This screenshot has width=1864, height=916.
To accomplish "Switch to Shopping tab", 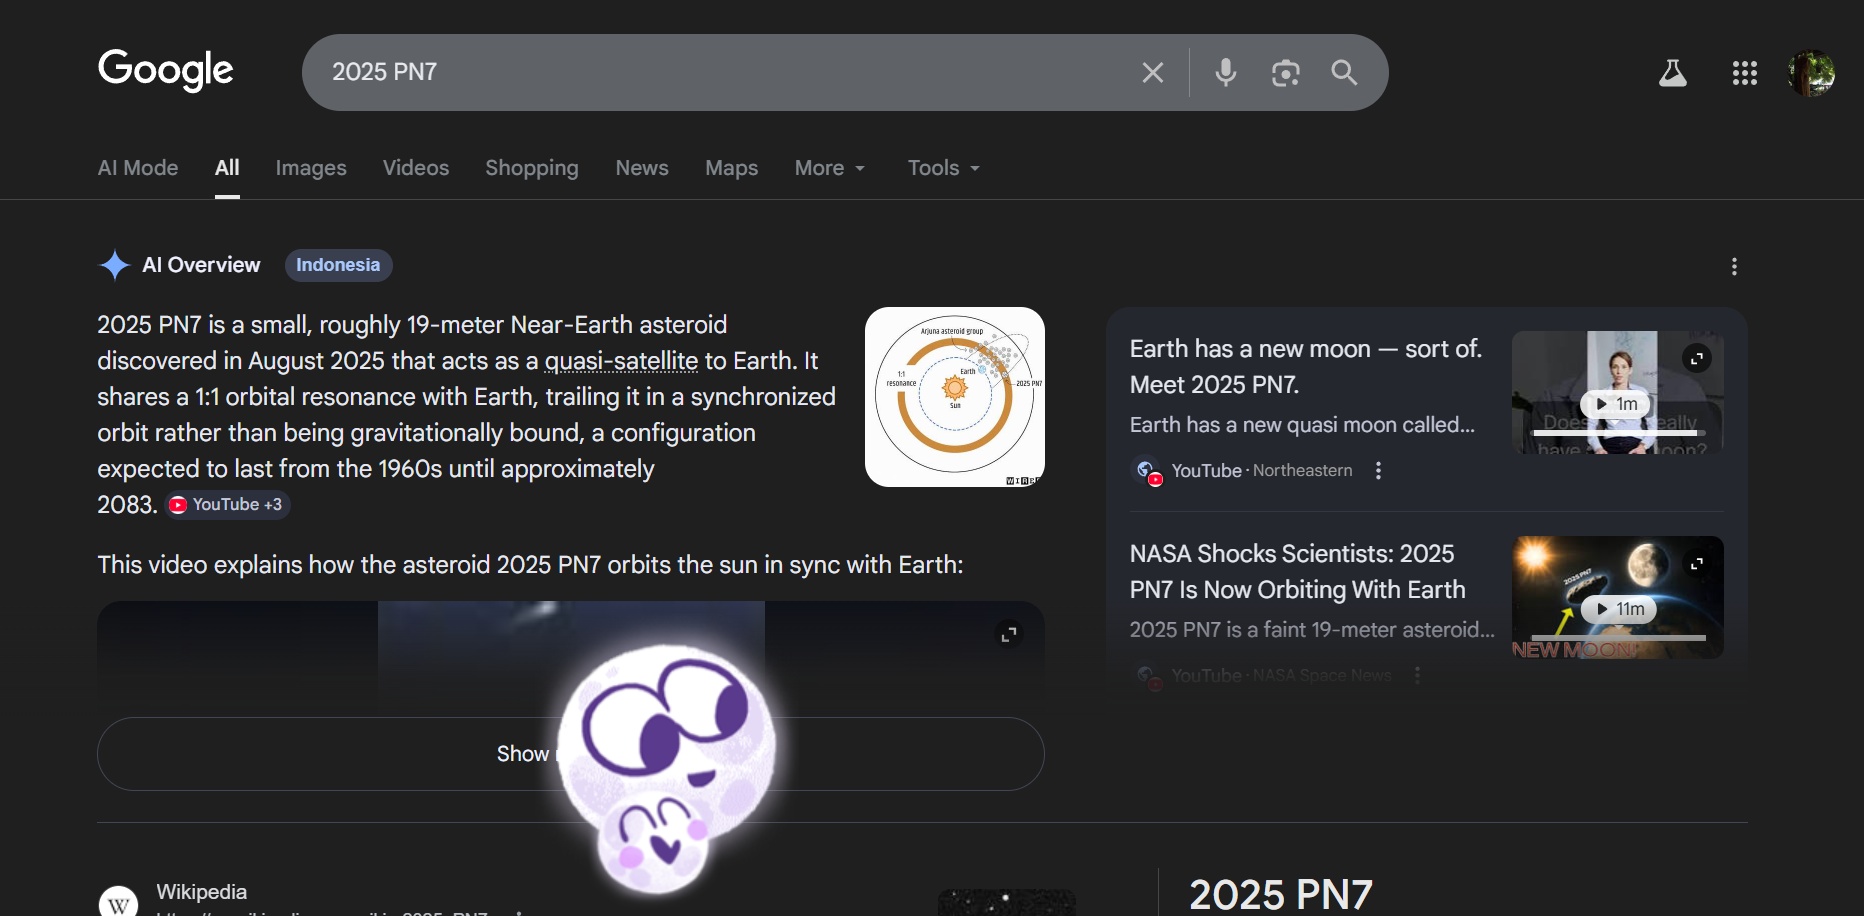I will [x=532, y=168].
